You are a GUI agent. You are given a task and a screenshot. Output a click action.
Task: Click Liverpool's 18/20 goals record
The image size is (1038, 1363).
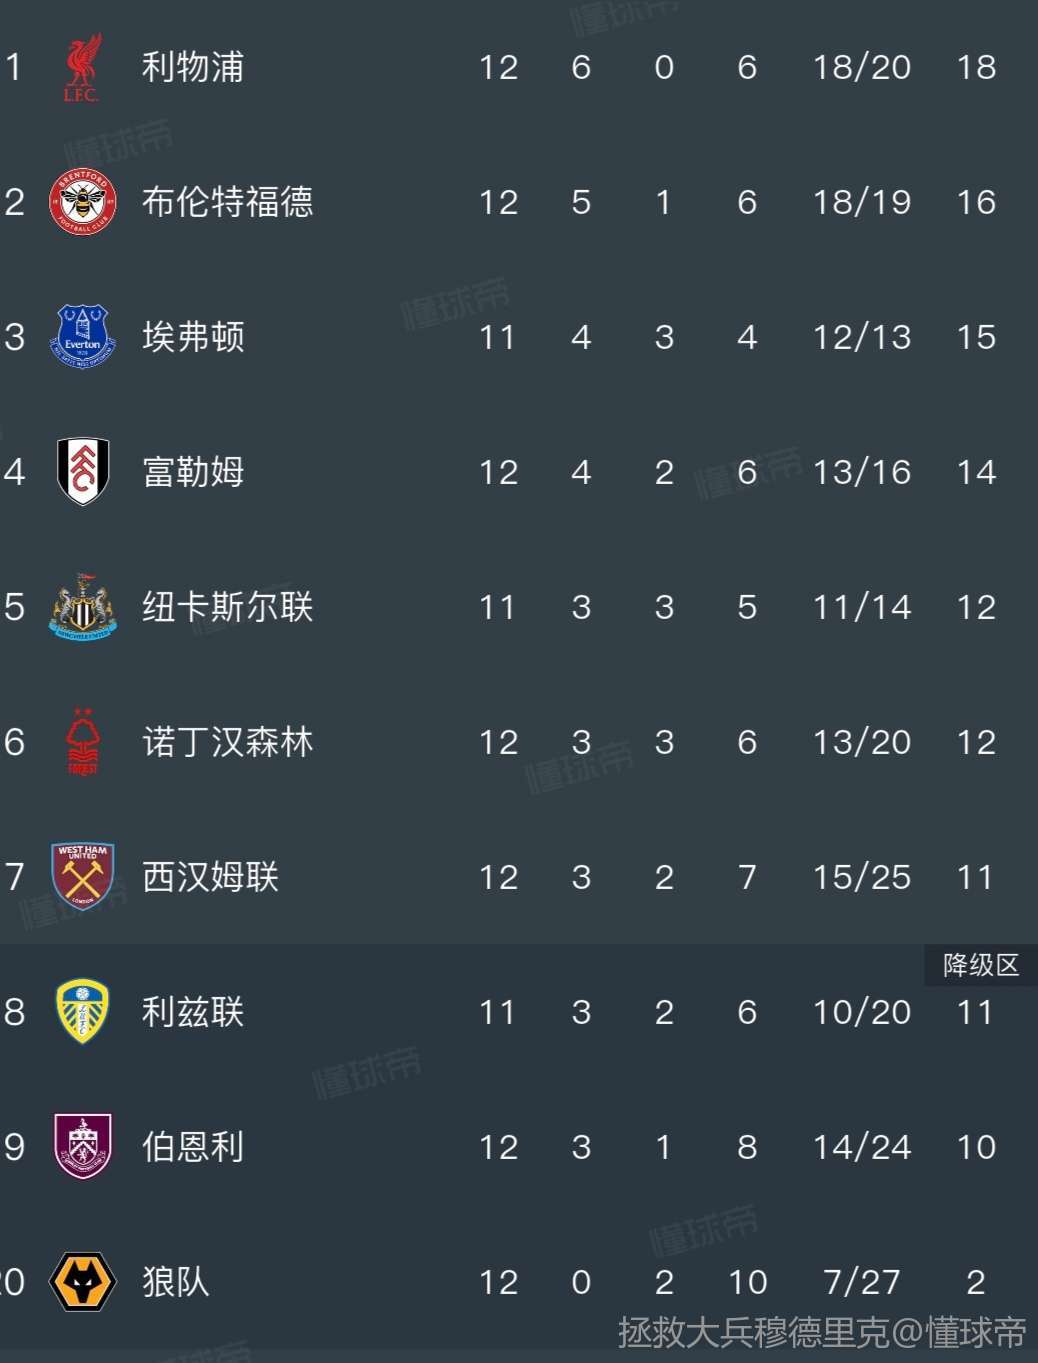pos(861,68)
